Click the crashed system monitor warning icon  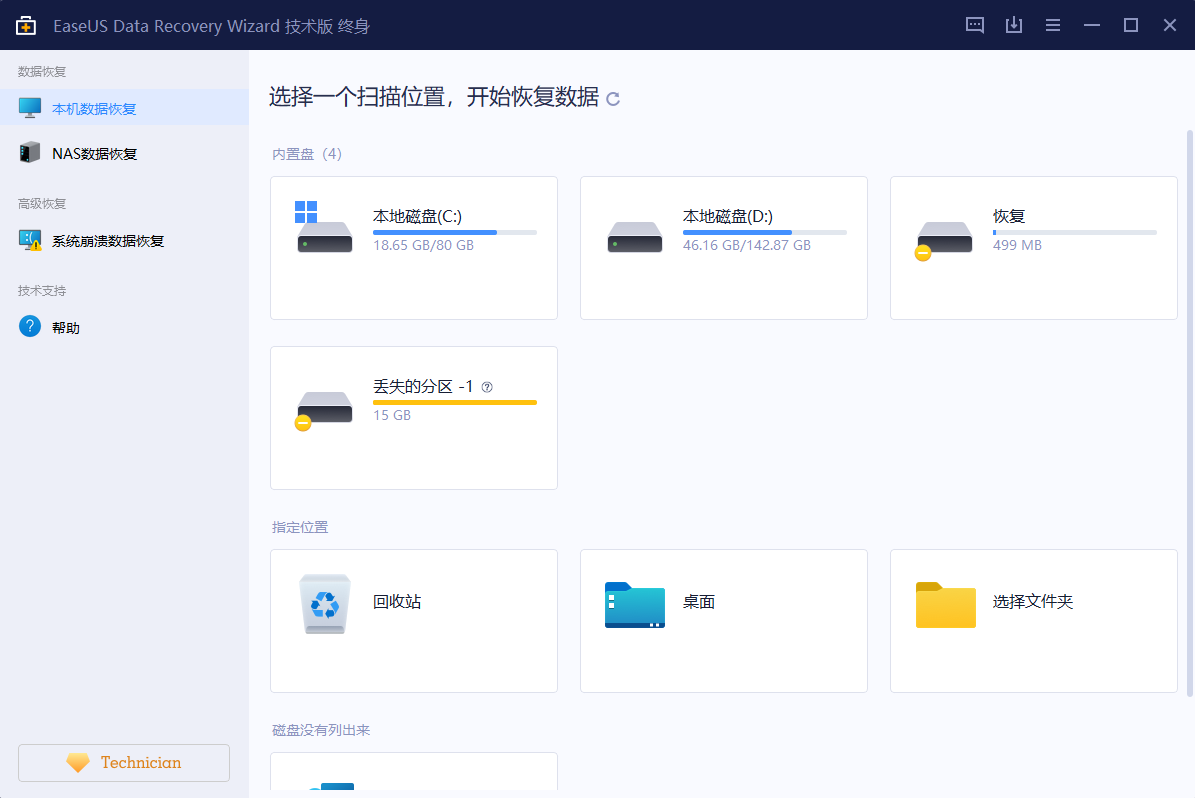point(30,240)
